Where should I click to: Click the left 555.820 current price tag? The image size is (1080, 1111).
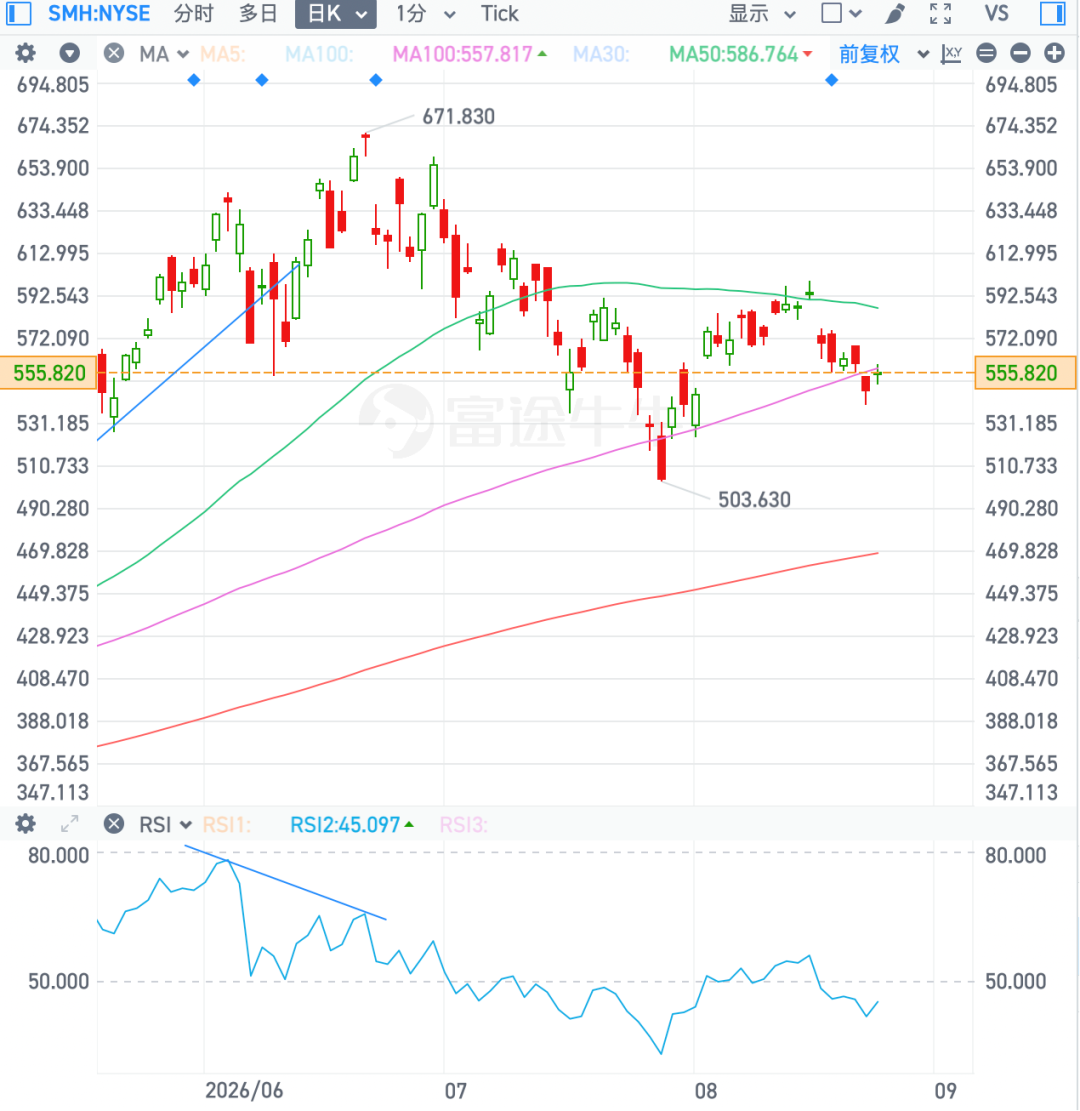pos(49,373)
